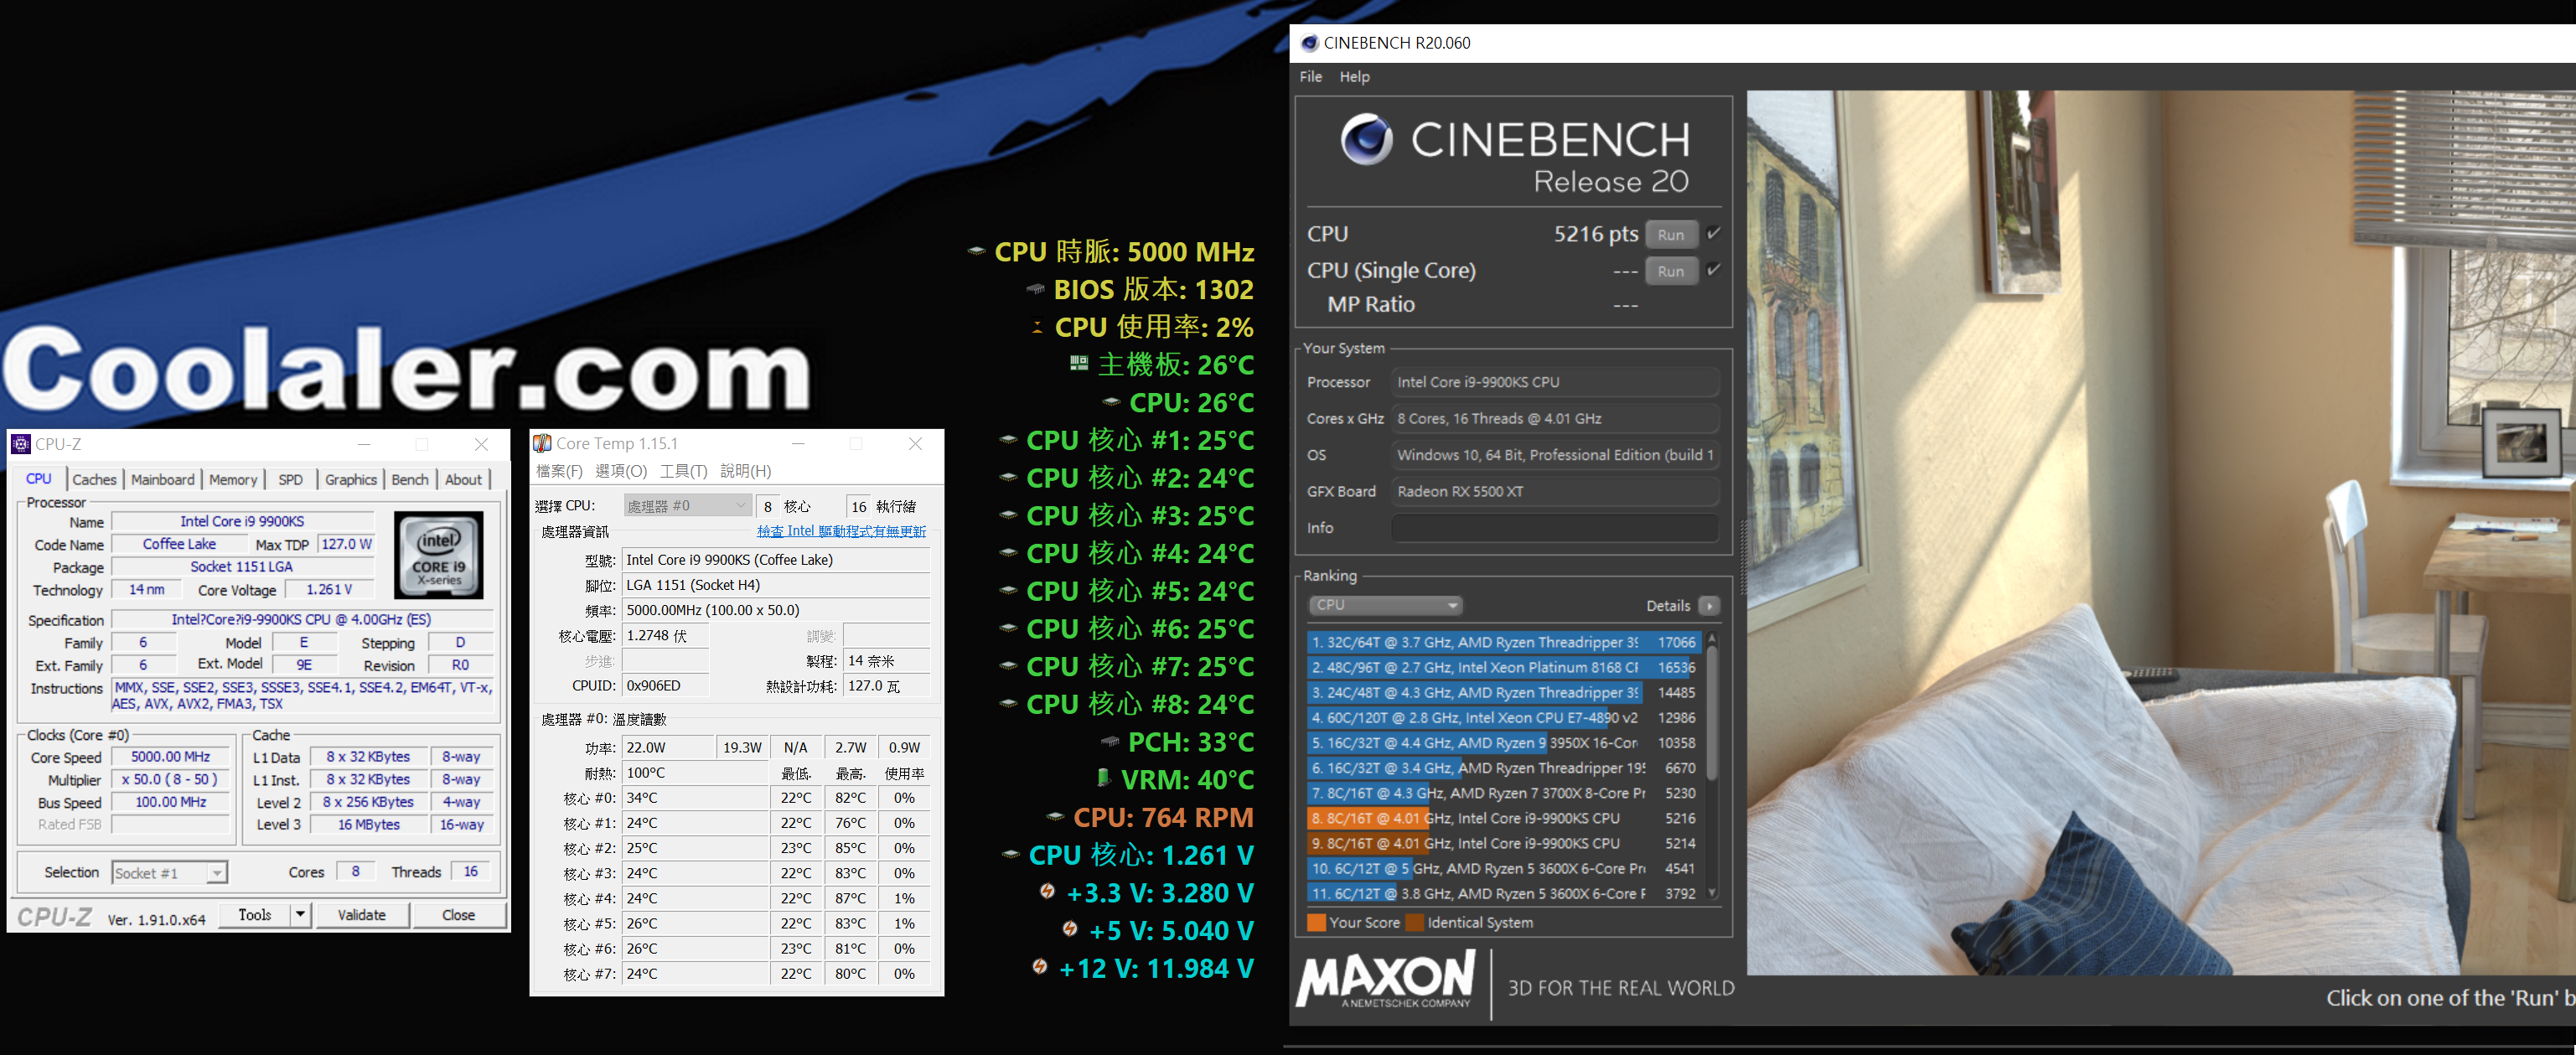2576x1055 pixels.
Task: Click the fan icon next to CPU 764 RPM
Action: coord(1054,816)
